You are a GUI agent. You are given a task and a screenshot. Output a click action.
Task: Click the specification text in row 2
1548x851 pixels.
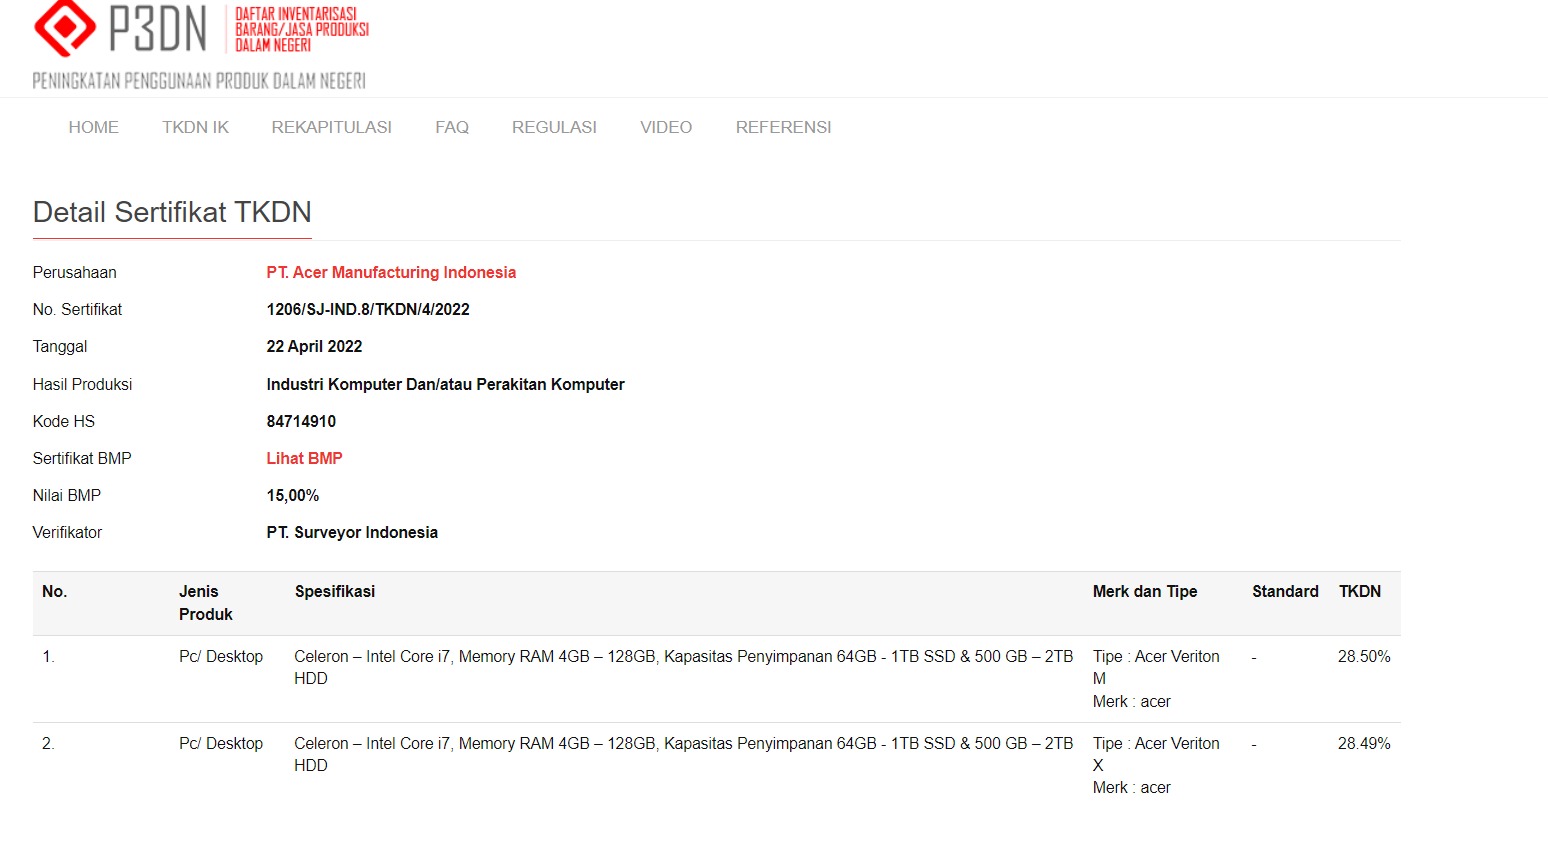coord(684,754)
